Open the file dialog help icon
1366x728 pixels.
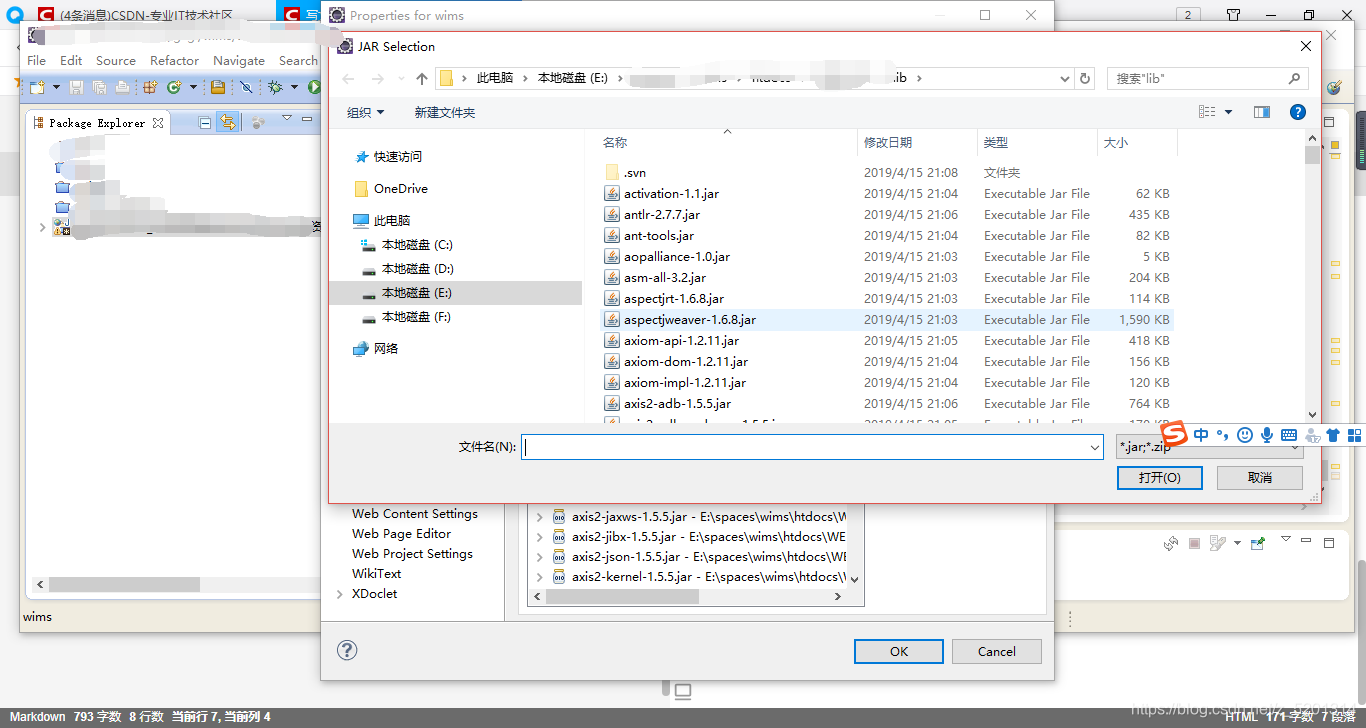coord(1298,112)
